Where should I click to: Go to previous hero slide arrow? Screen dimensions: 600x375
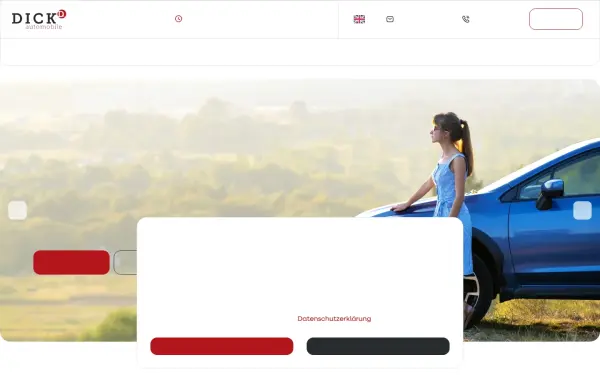[18, 210]
